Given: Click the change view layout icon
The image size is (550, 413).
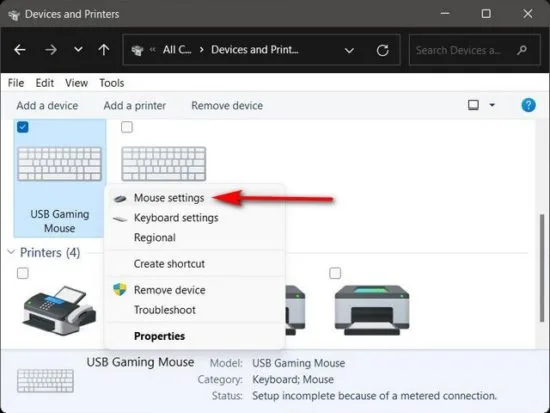Looking at the screenshot, I should 473,105.
